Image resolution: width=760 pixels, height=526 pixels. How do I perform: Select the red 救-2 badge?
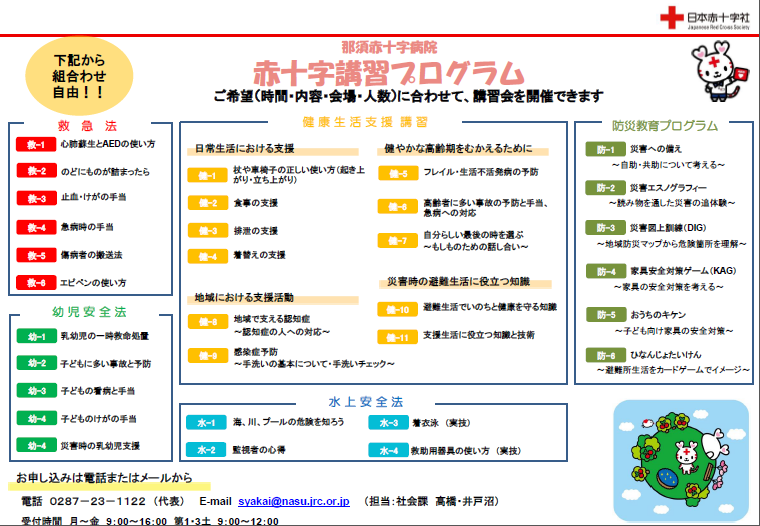point(36,171)
